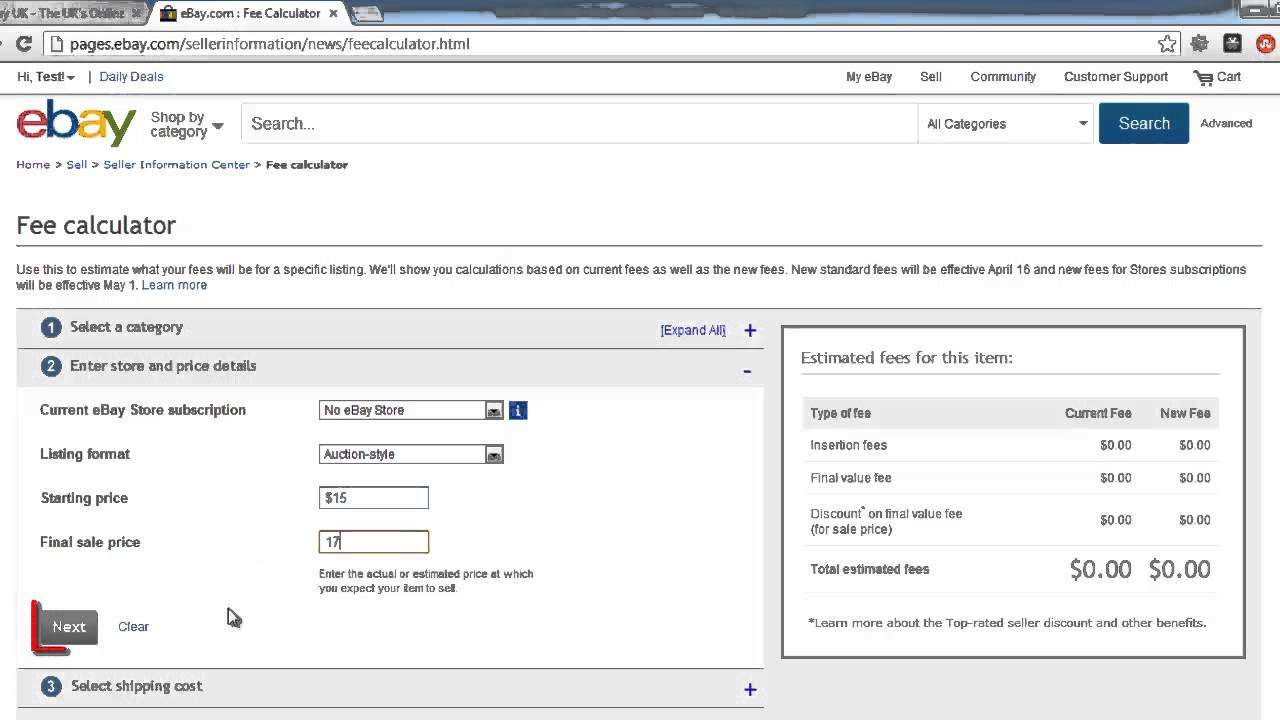Open the Listing format dropdown
This screenshot has width=1280, height=720.
pos(411,454)
